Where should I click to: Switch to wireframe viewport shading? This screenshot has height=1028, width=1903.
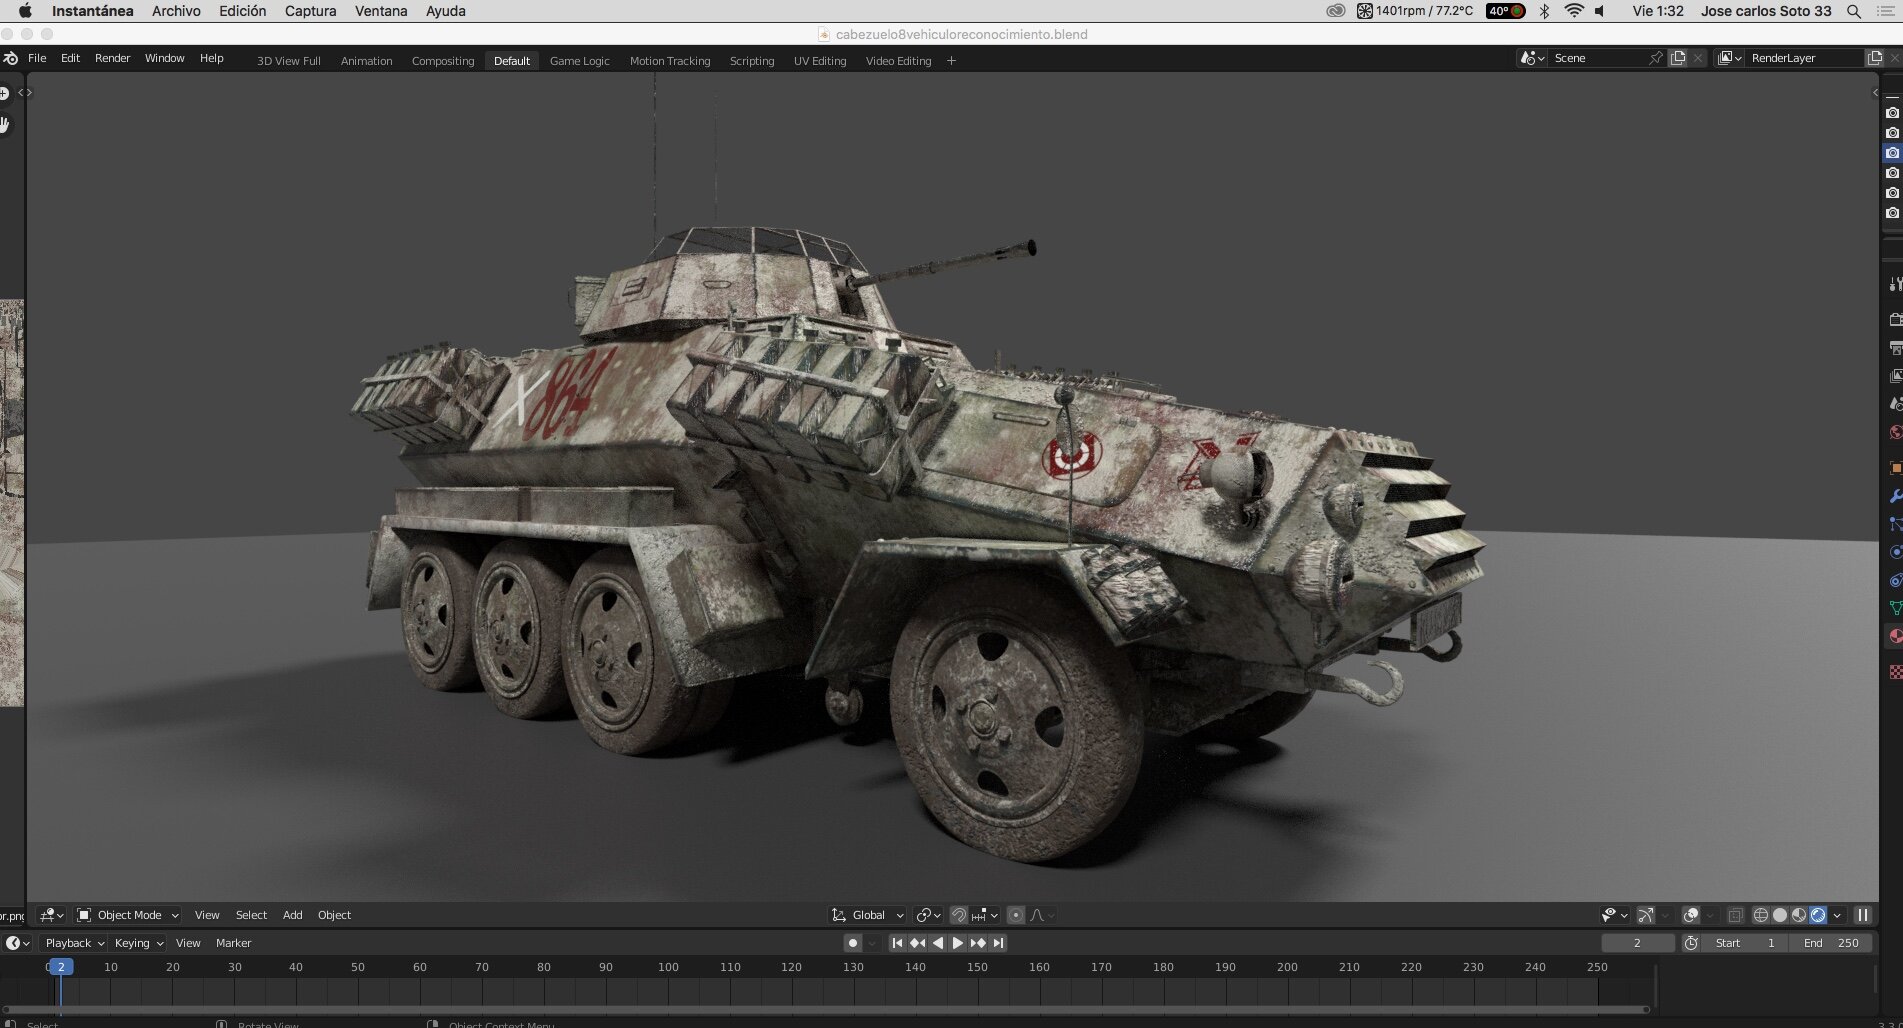point(1761,915)
